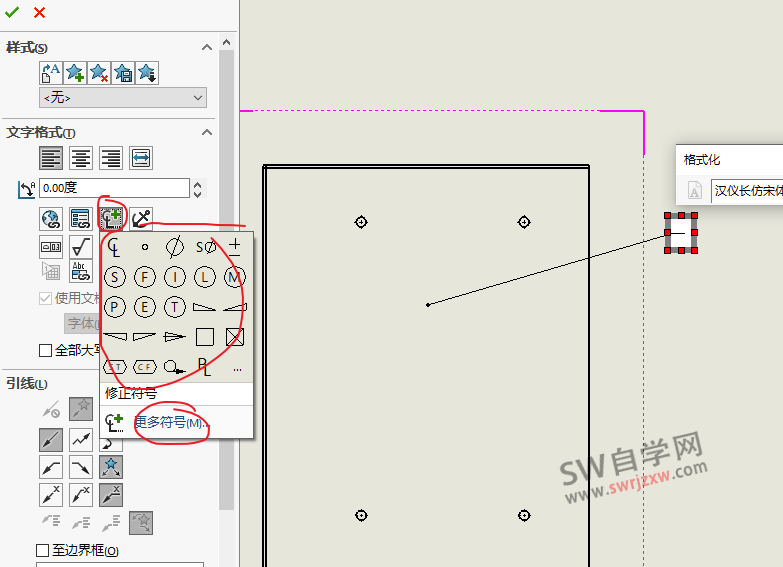783x567 pixels.
Task: Toggle fit text alignment
Action: [141, 158]
